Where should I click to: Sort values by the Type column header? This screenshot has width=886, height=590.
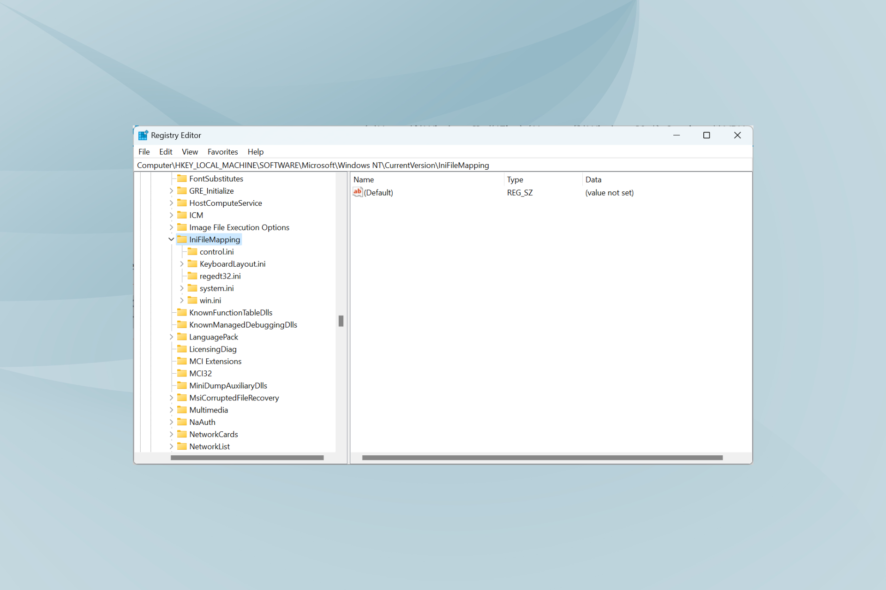tap(543, 180)
